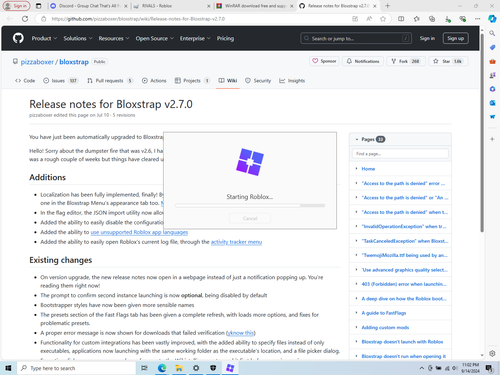Viewport: 500px width, 375px height.
Task: Open Microsoft Edge from taskbar
Action: pos(162,368)
